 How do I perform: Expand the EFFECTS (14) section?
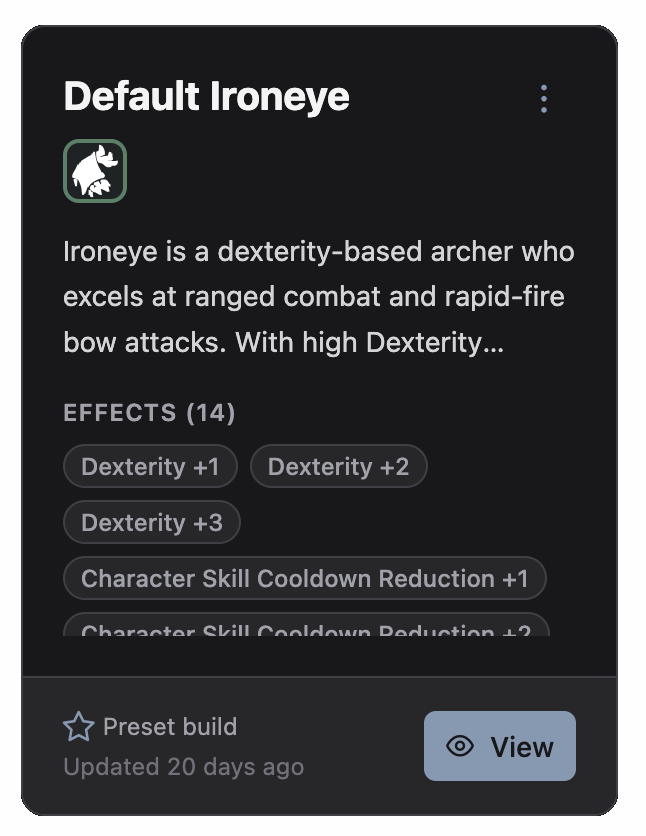[x=148, y=412]
